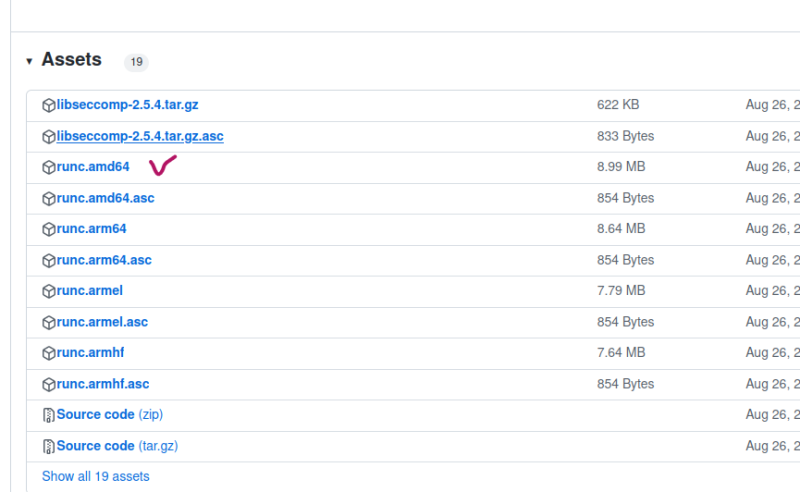
Task: Click zip file icon beside Source code (zip)
Action: (x=48, y=415)
